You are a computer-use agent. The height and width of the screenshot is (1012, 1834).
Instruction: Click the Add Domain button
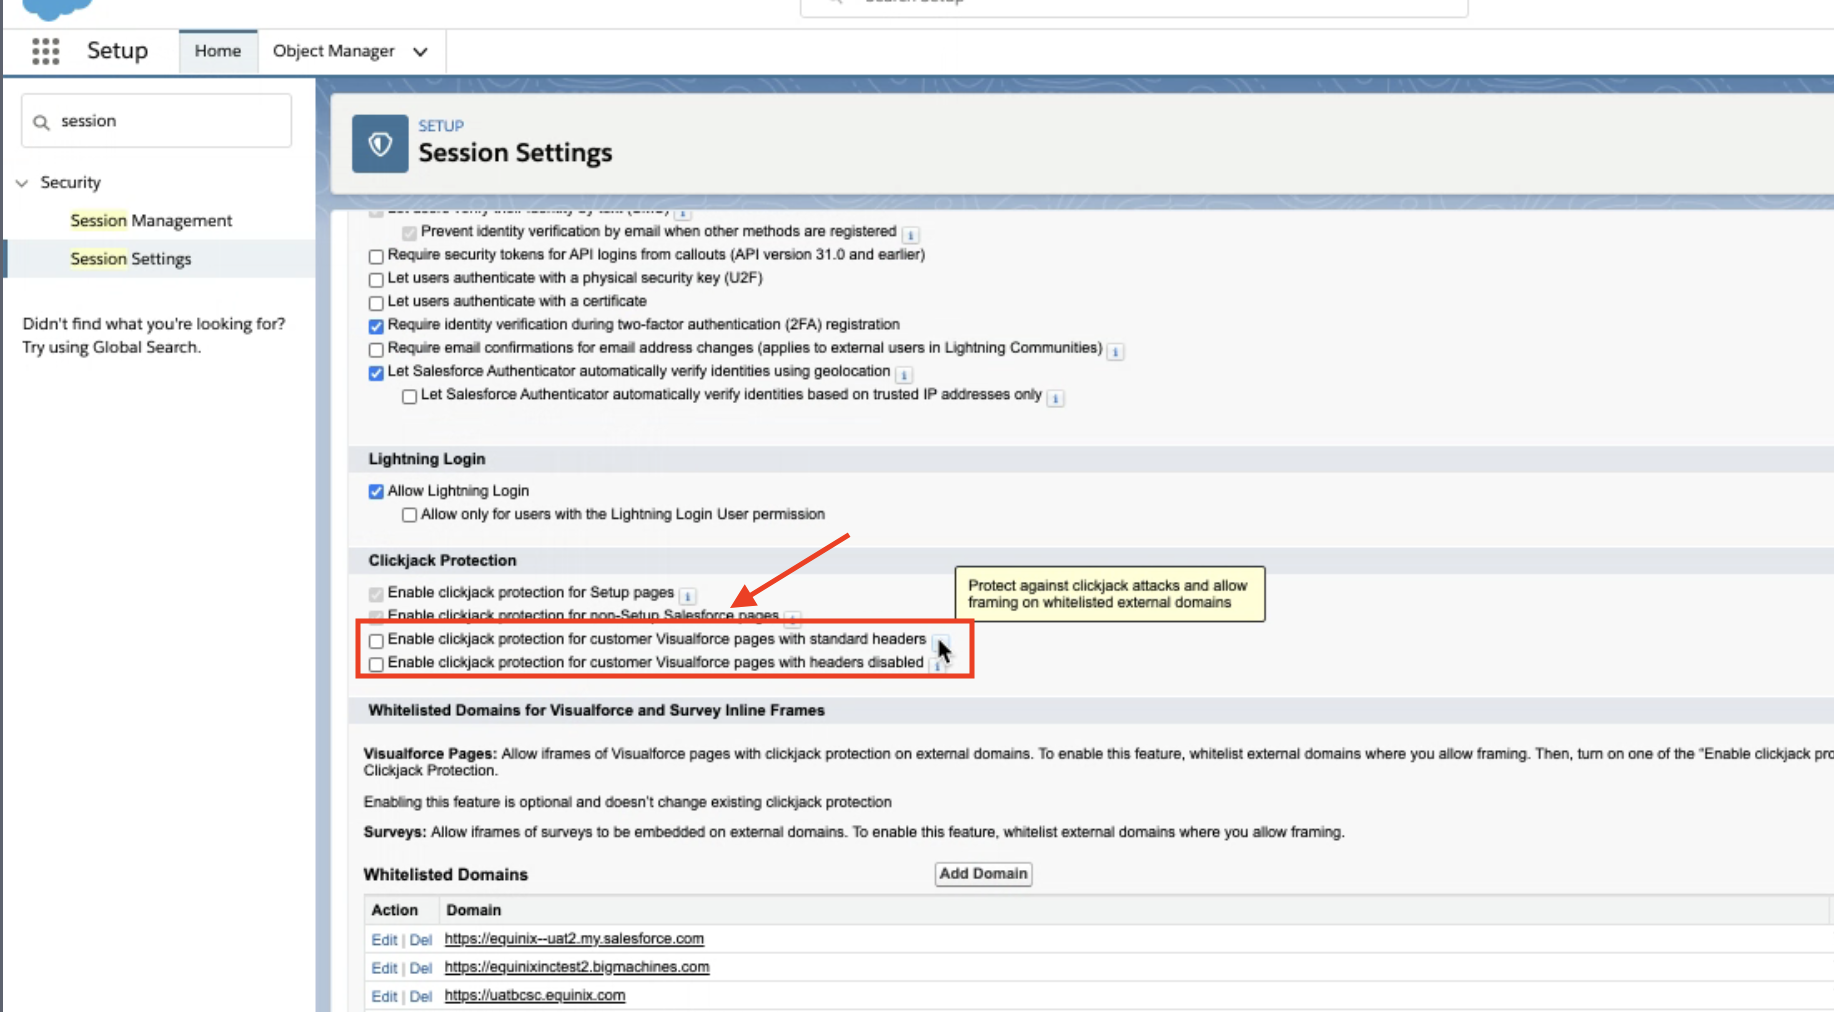click(x=983, y=874)
